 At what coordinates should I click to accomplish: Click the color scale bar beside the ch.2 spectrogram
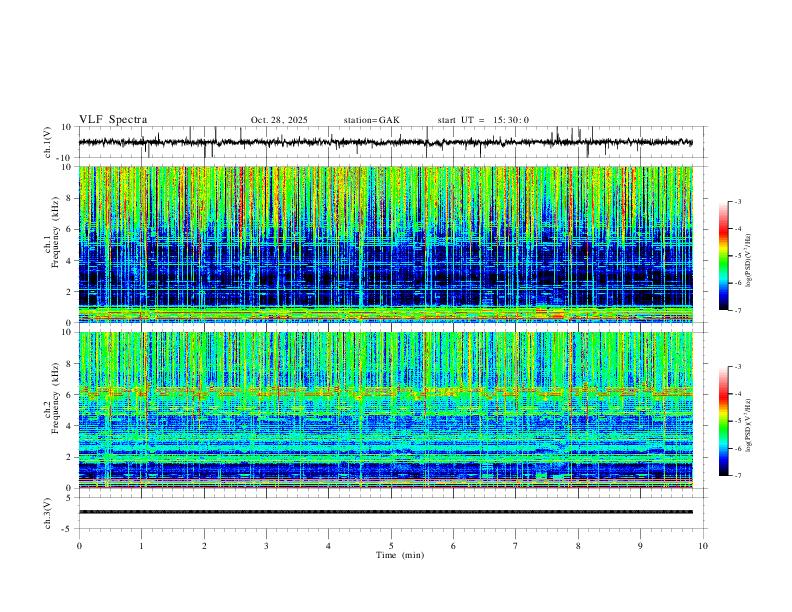tap(723, 421)
